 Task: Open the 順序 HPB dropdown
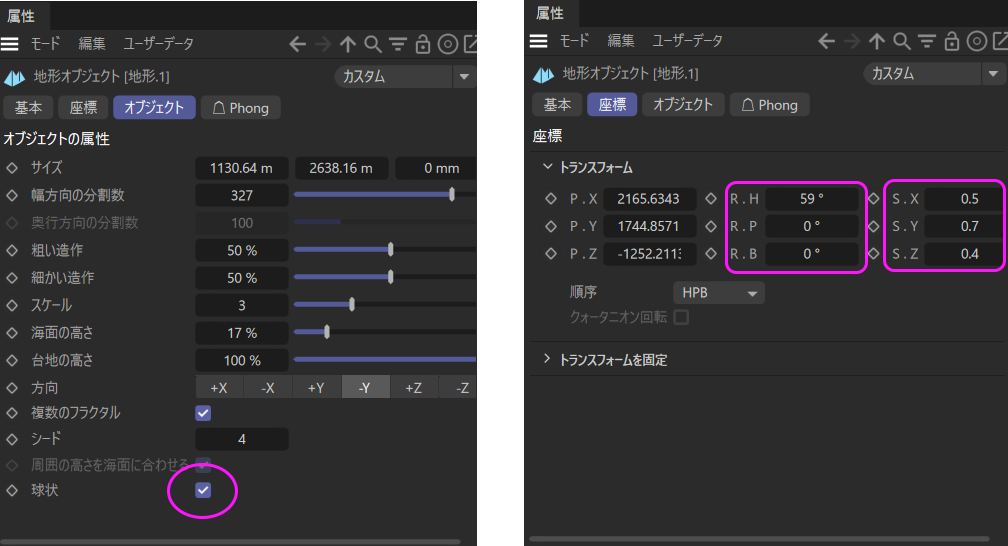[x=718, y=293]
